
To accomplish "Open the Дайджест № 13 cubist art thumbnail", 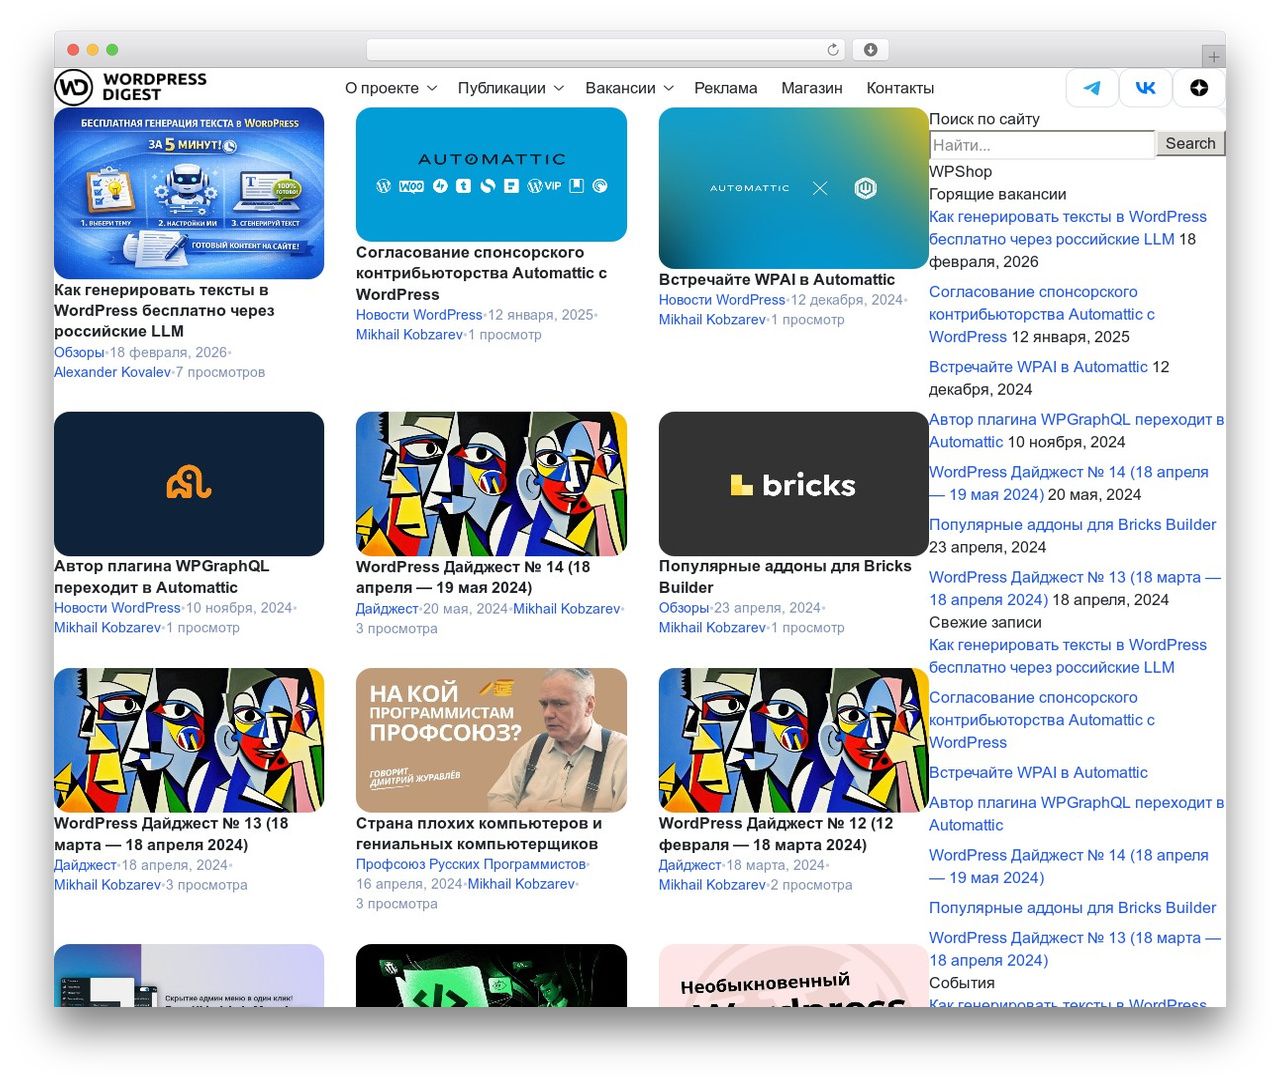I will click(189, 740).
